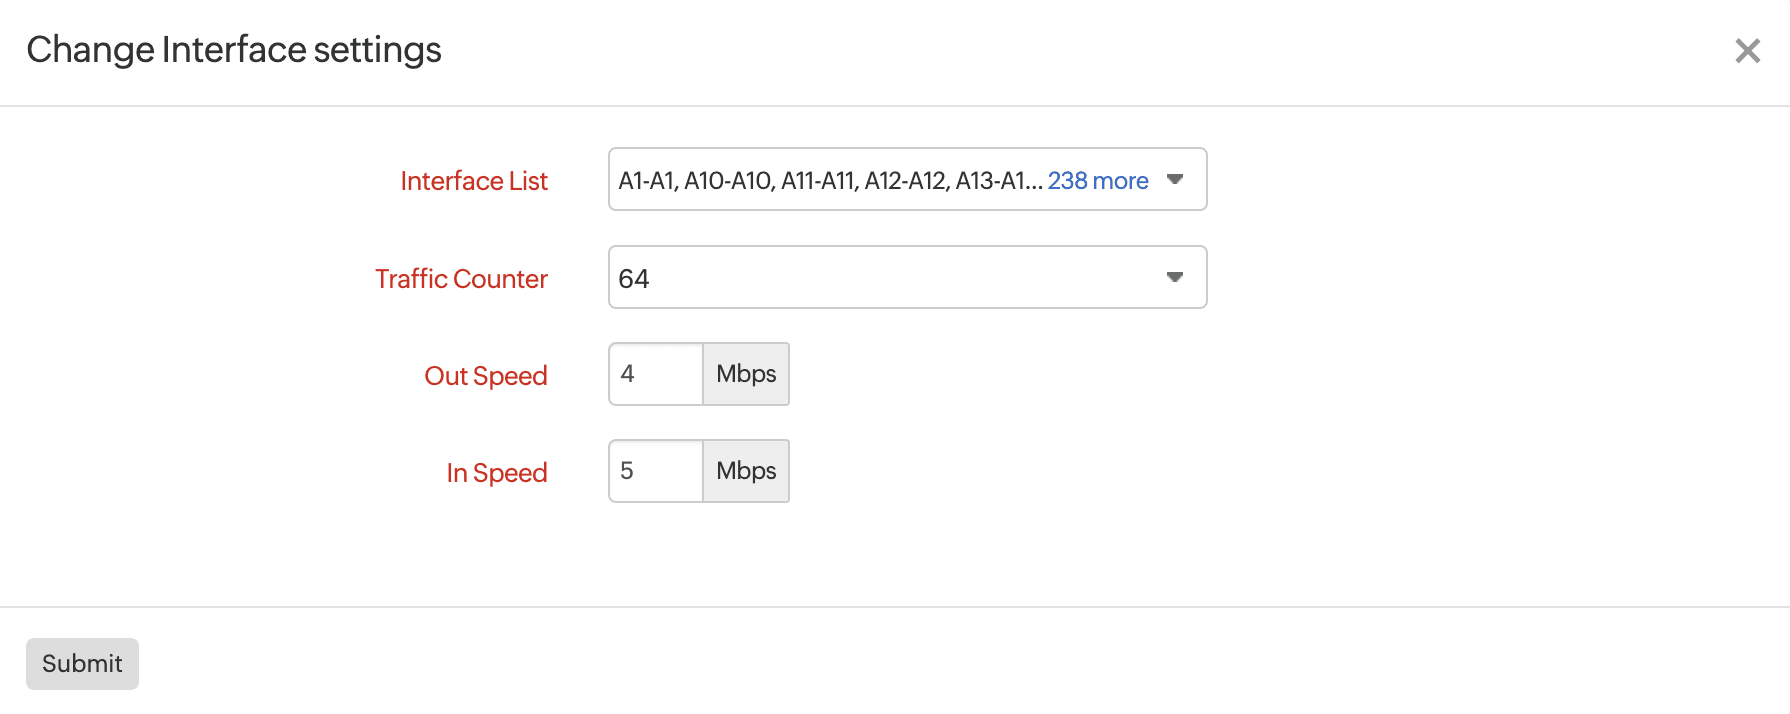Click the '238 more' link
The image size is (1790, 714).
[x=1098, y=181]
